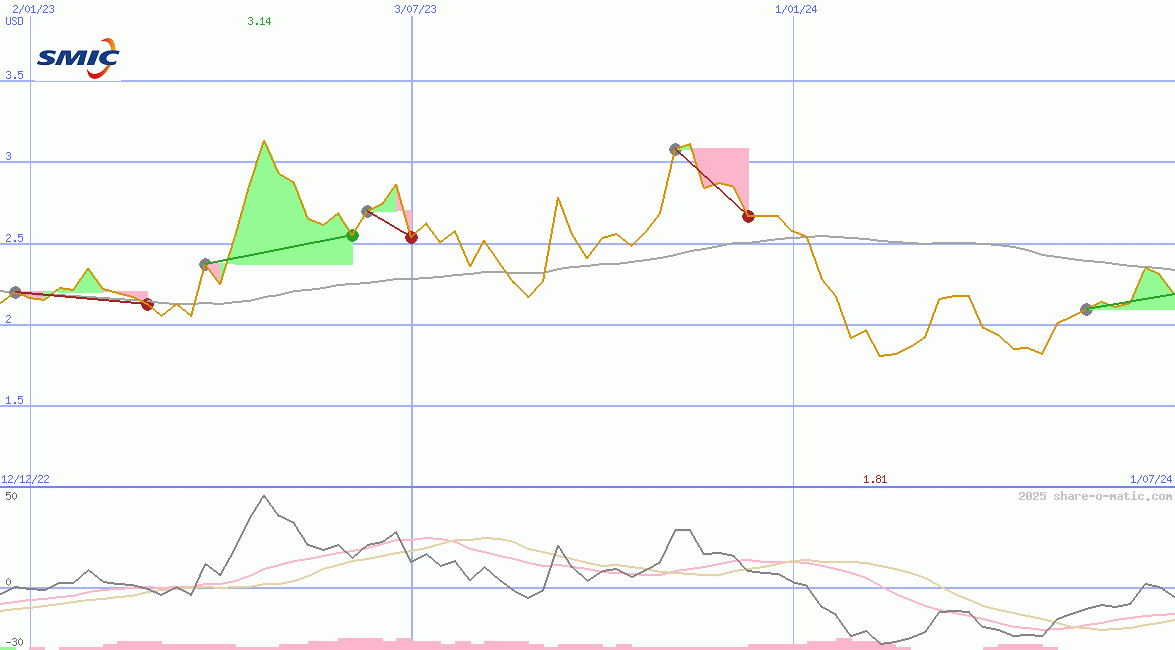Click the green 3.14 high price label
Image resolution: width=1175 pixels, height=650 pixels.
[x=259, y=21]
